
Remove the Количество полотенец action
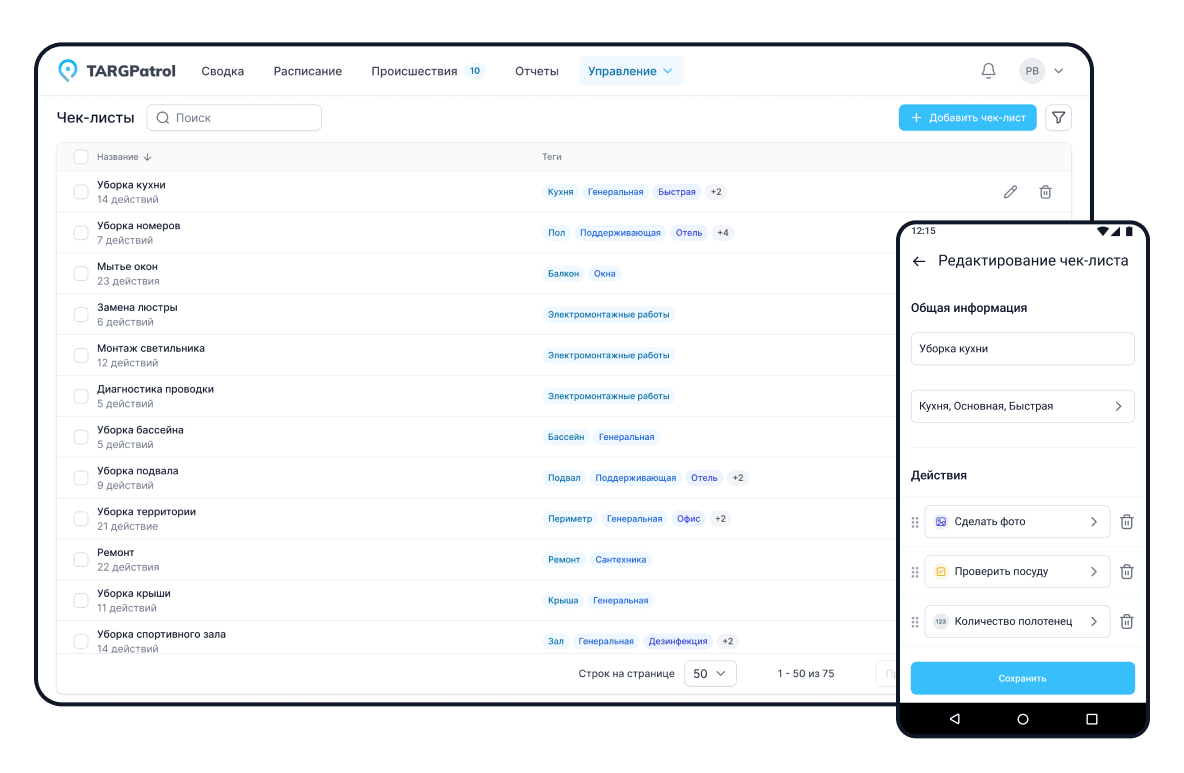[1126, 622]
